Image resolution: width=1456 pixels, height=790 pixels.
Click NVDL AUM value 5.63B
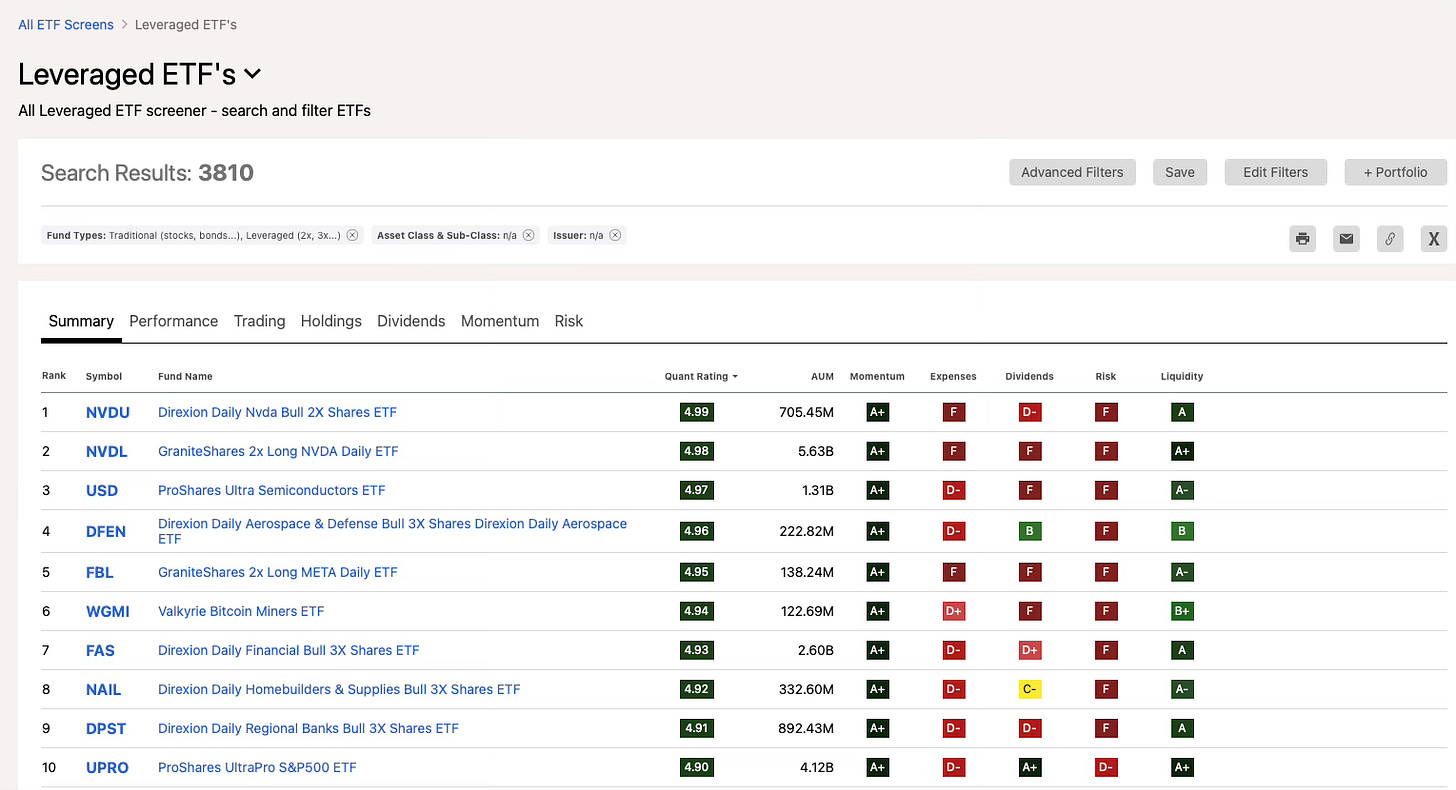coord(815,451)
